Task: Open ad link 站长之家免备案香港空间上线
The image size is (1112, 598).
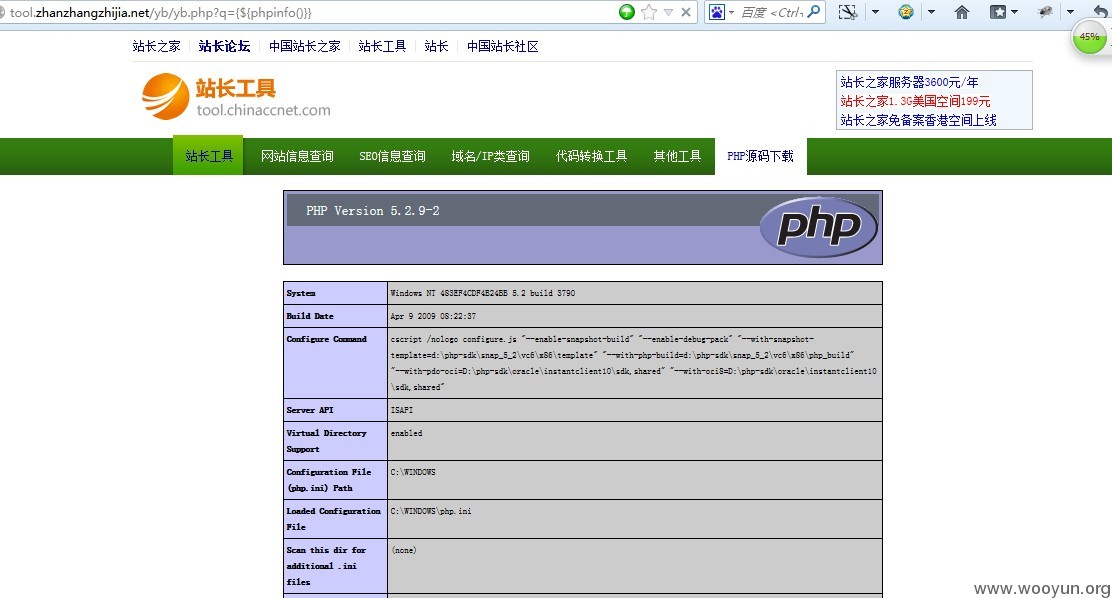Action: coord(918,121)
